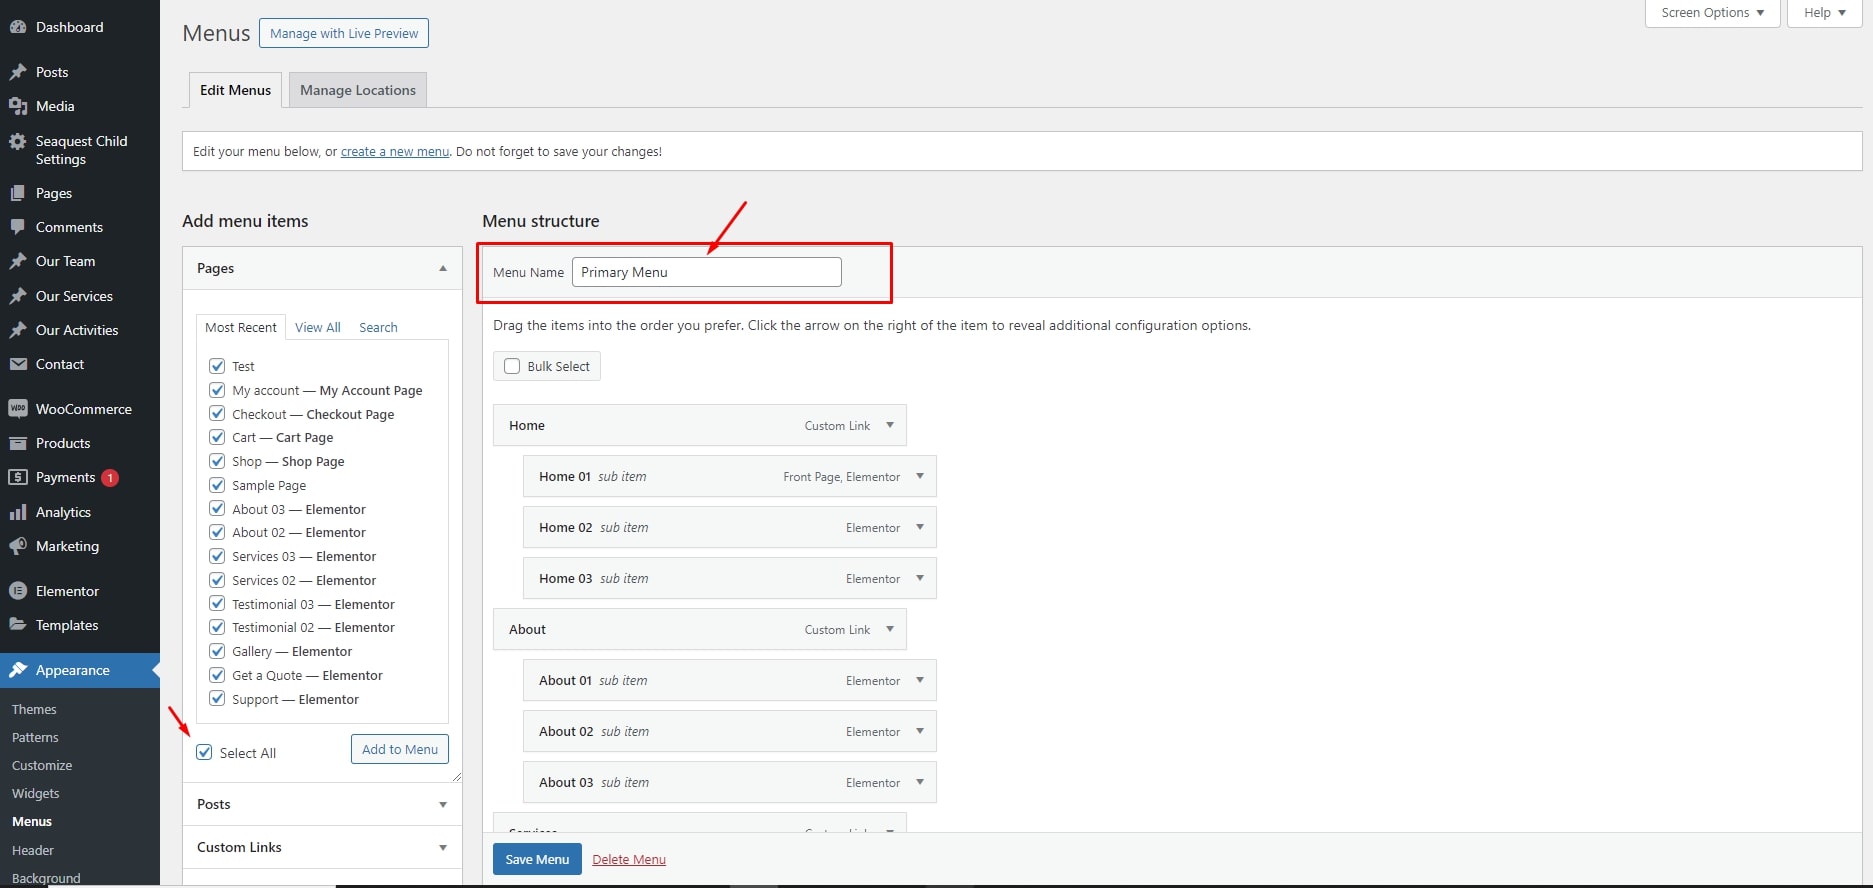Uncheck the Sample Page checkbox
The width and height of the screenshot is (1873, 888).
(217, 485)
